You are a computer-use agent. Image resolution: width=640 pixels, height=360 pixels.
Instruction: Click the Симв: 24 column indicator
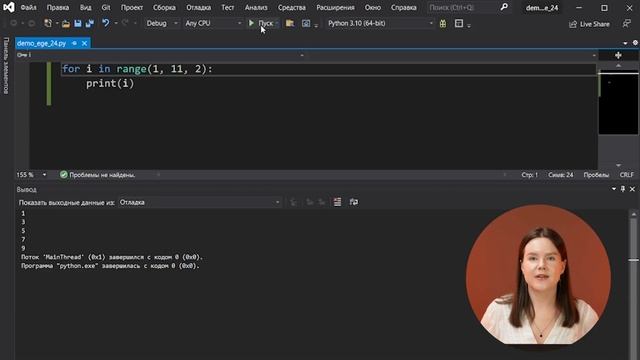point(560,175)
